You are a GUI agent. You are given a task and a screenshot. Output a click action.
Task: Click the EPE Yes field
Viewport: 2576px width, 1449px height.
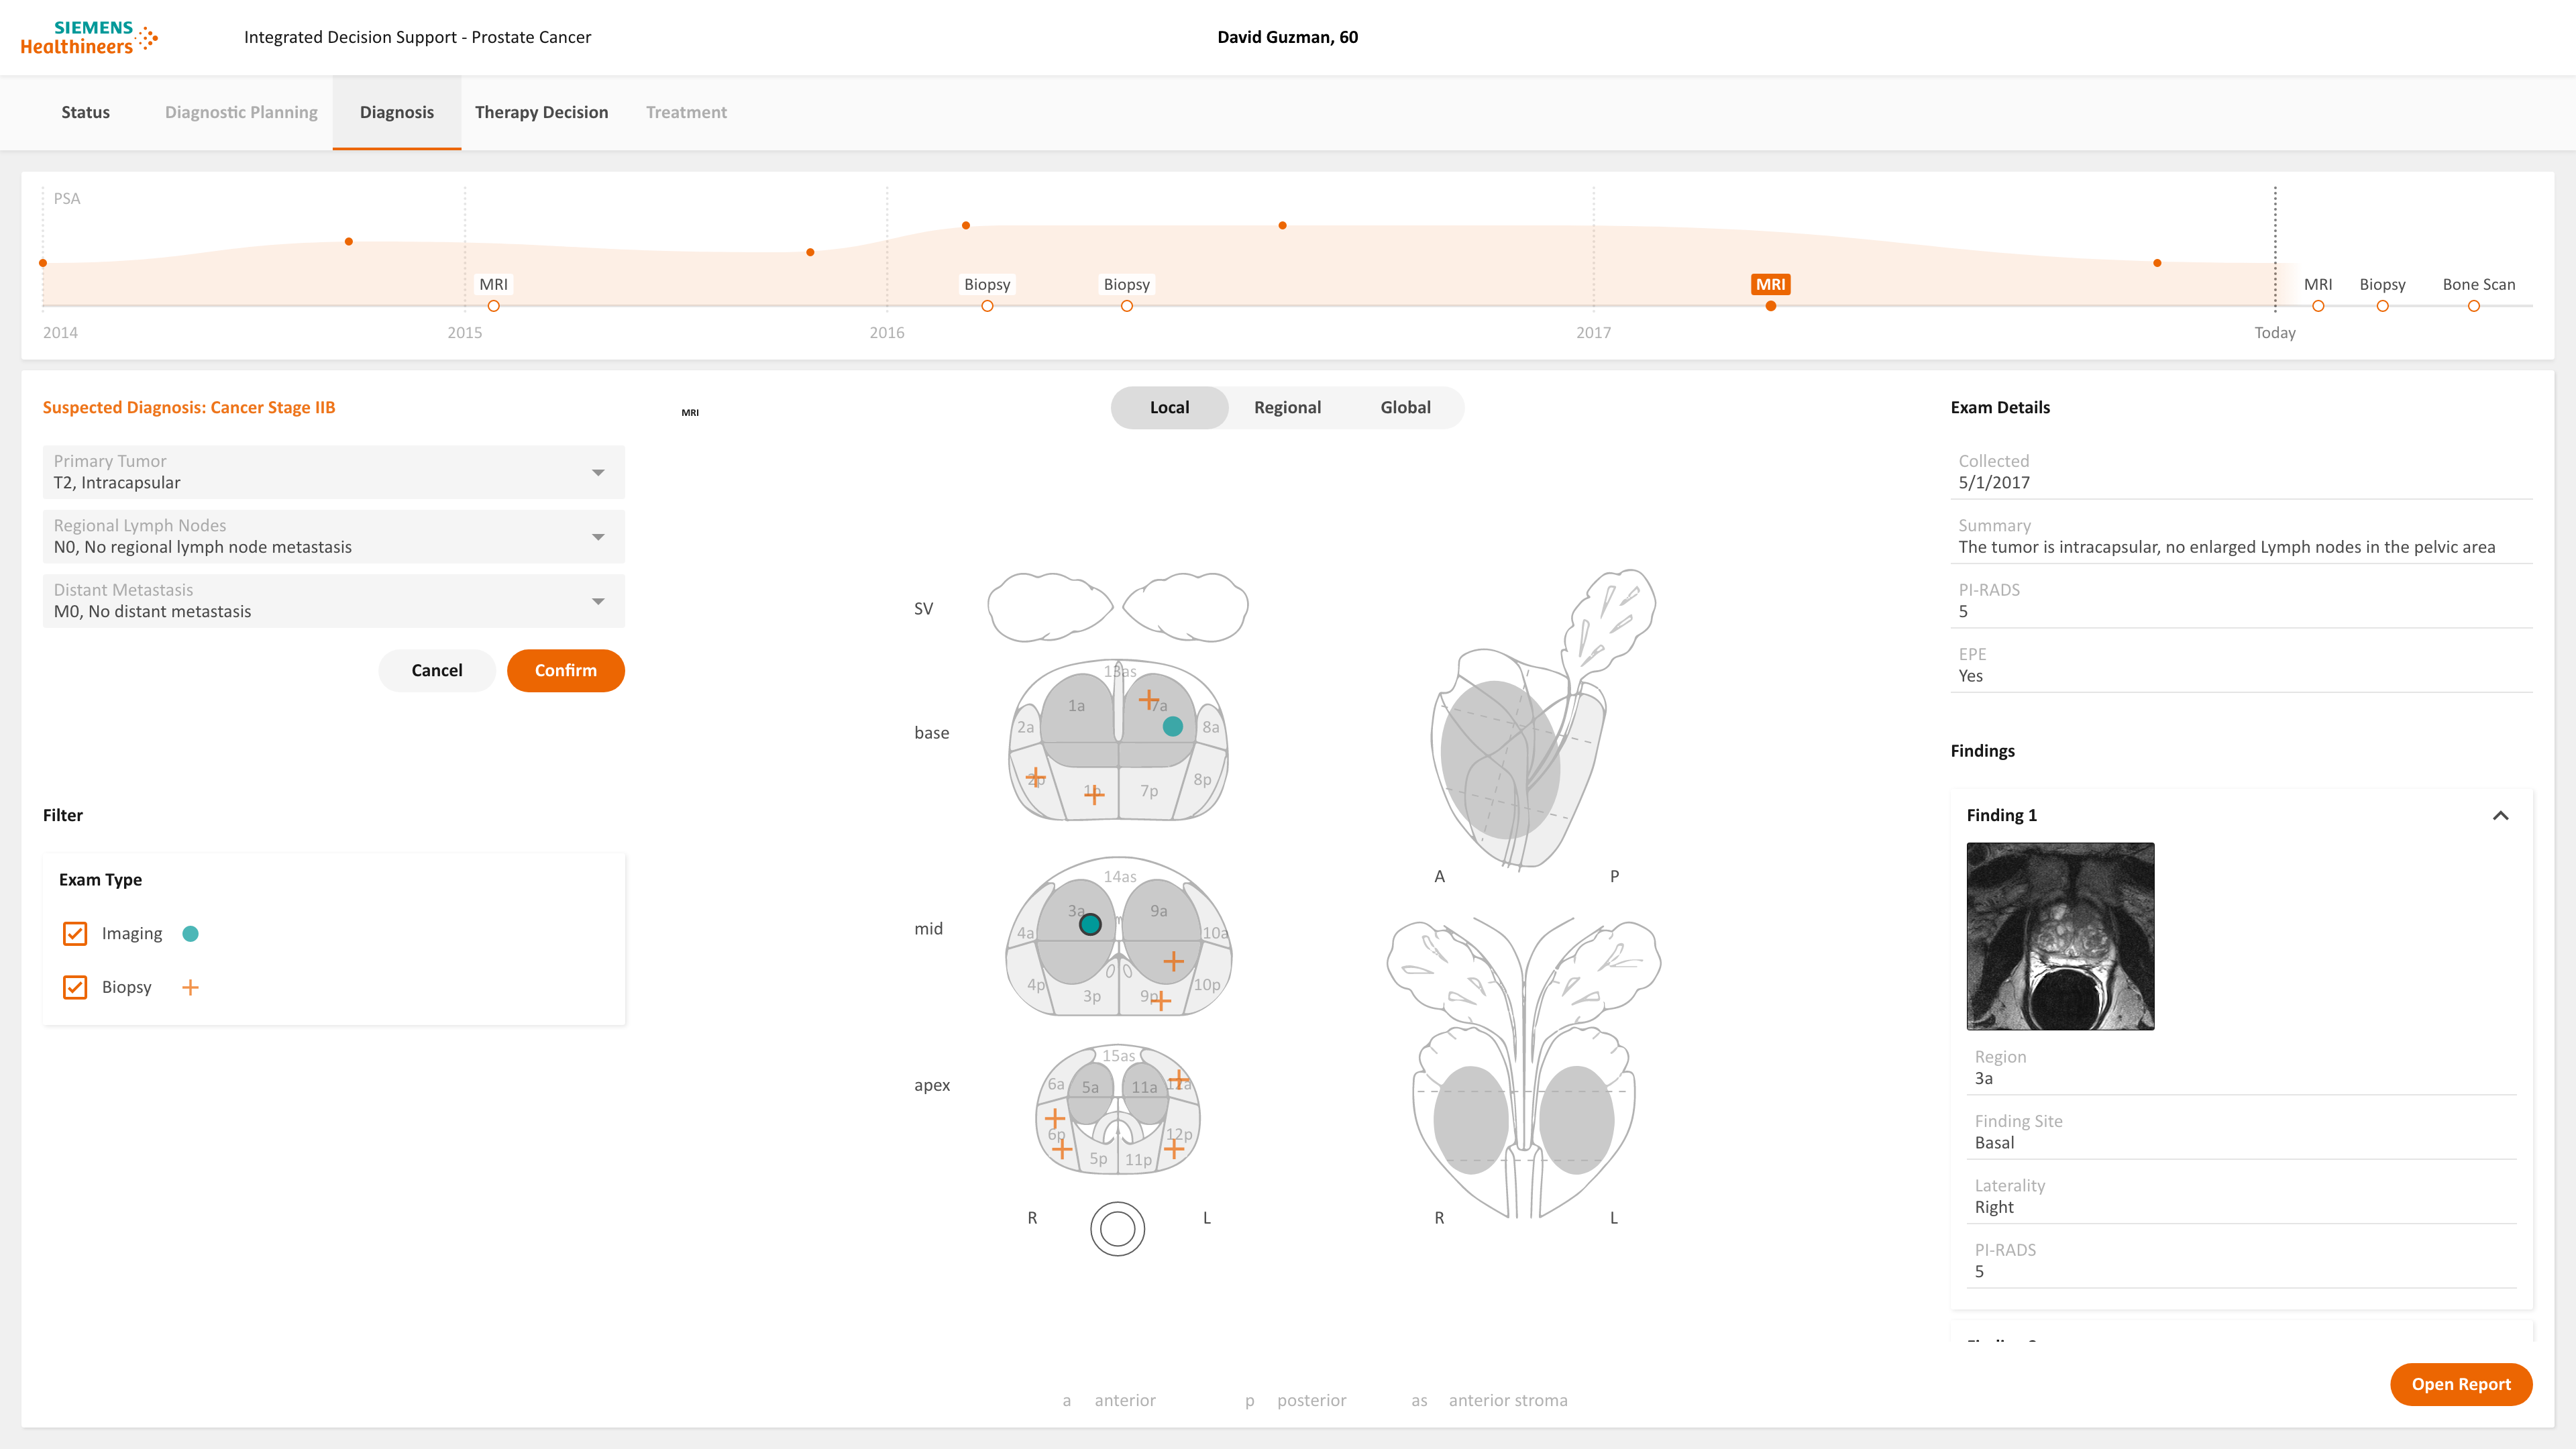coord(2241,665)
